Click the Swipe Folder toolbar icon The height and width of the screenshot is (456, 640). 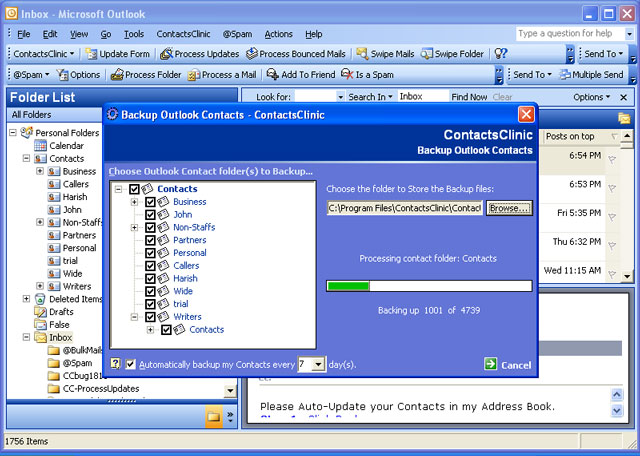coord(427,53)
